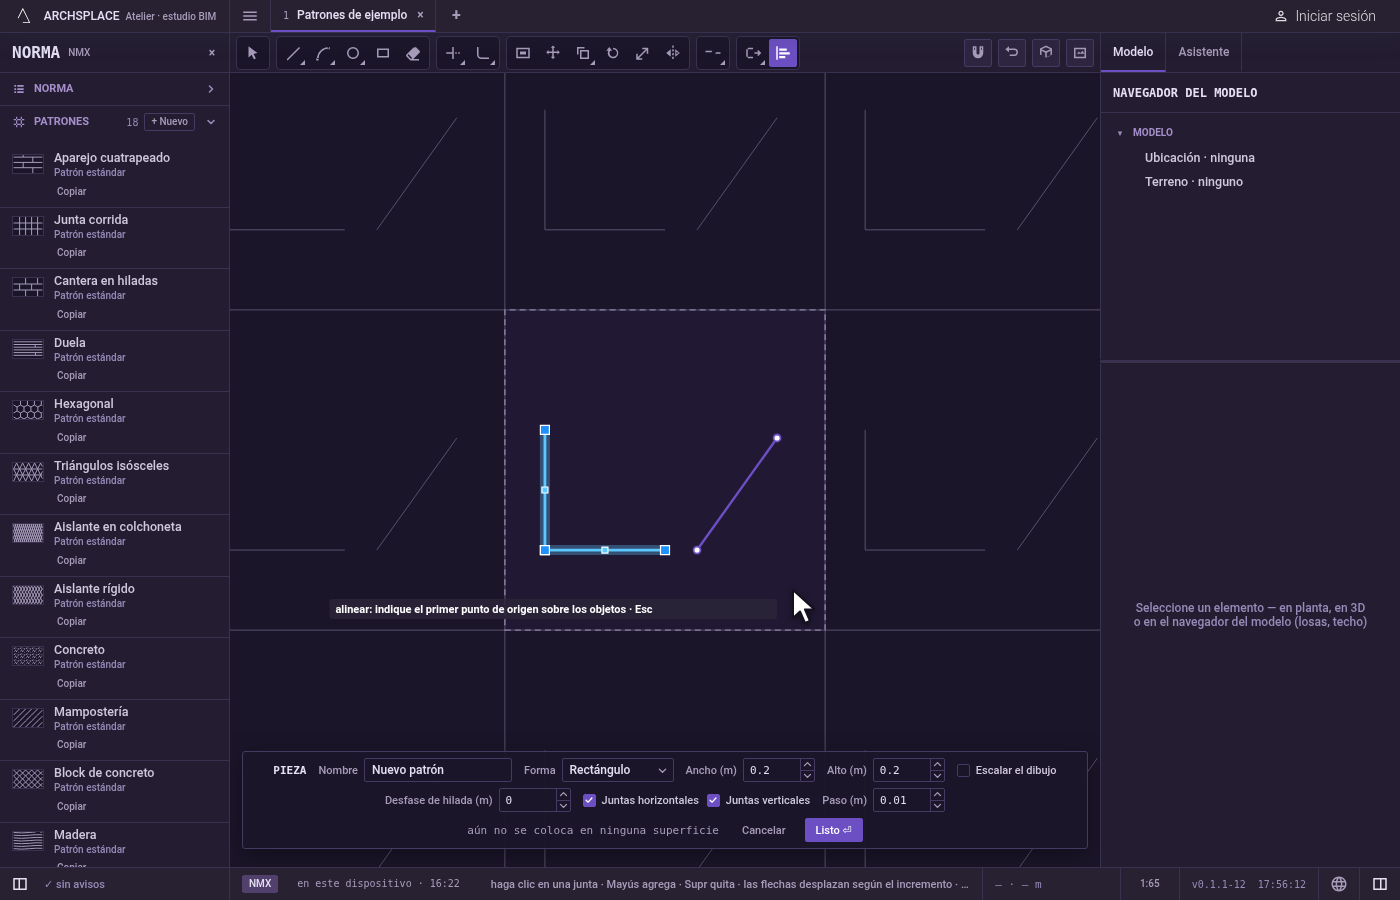Pick the eraser tool
This screenshot has height=900, width=1400.
tap(413, 53)
